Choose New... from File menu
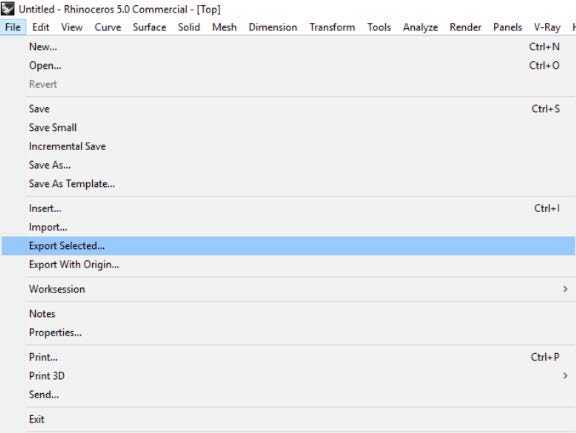 coord(288,47)
